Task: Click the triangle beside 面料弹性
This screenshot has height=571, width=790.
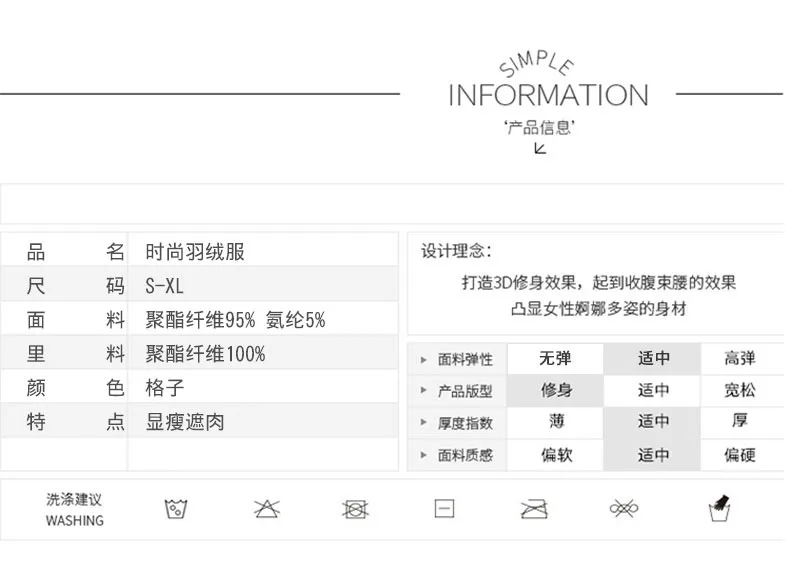Action: pyautogui.click(x=424, y=360)
